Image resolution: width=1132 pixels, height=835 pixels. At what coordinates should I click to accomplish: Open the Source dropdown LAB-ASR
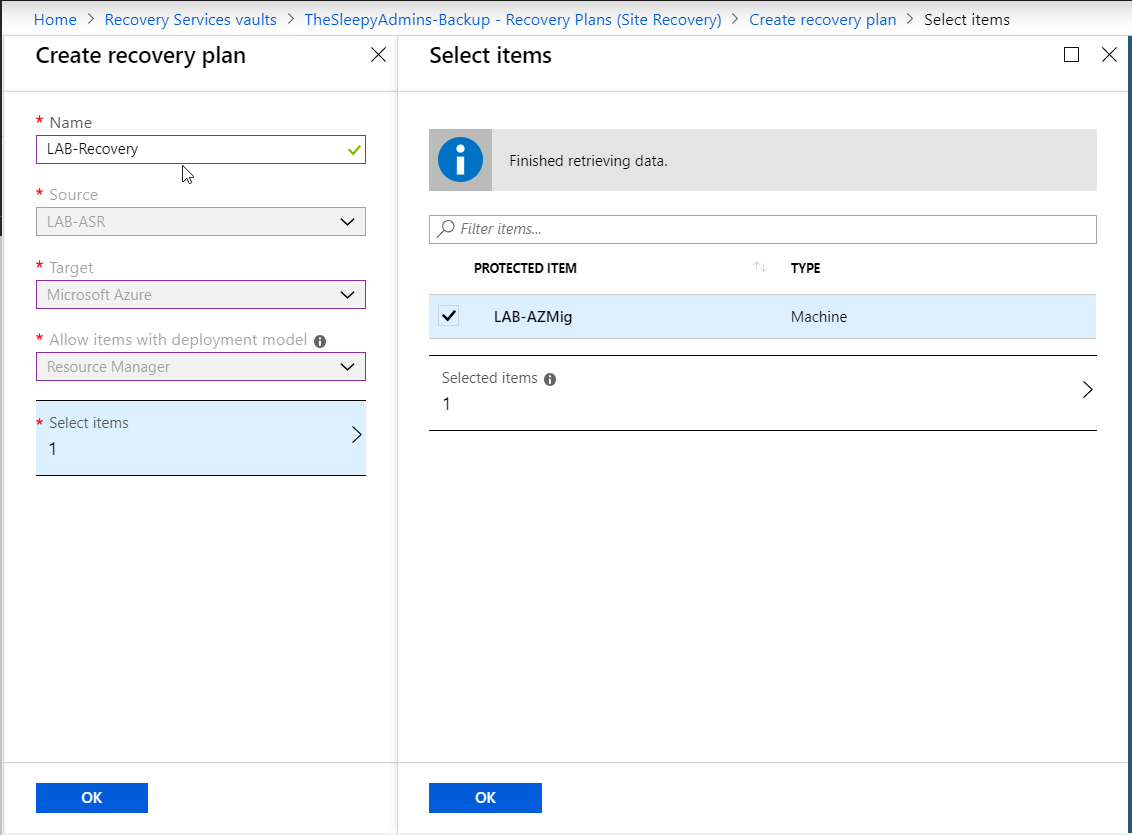(x=200, y=222)
